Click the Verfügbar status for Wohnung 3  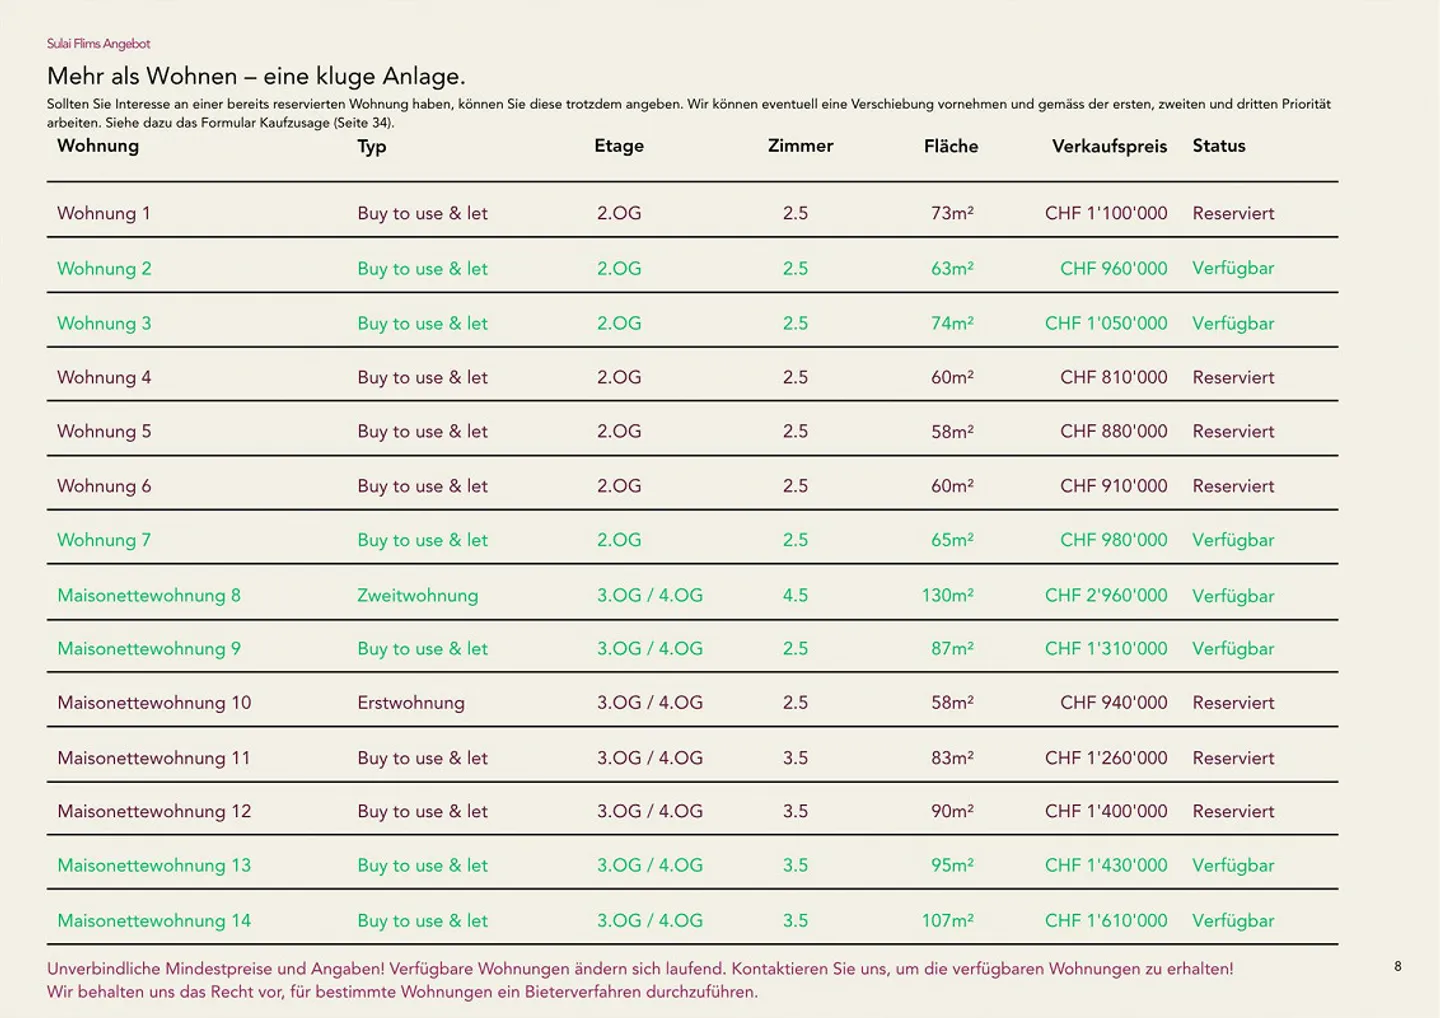pyautogui.click(x=1233, y=323)
